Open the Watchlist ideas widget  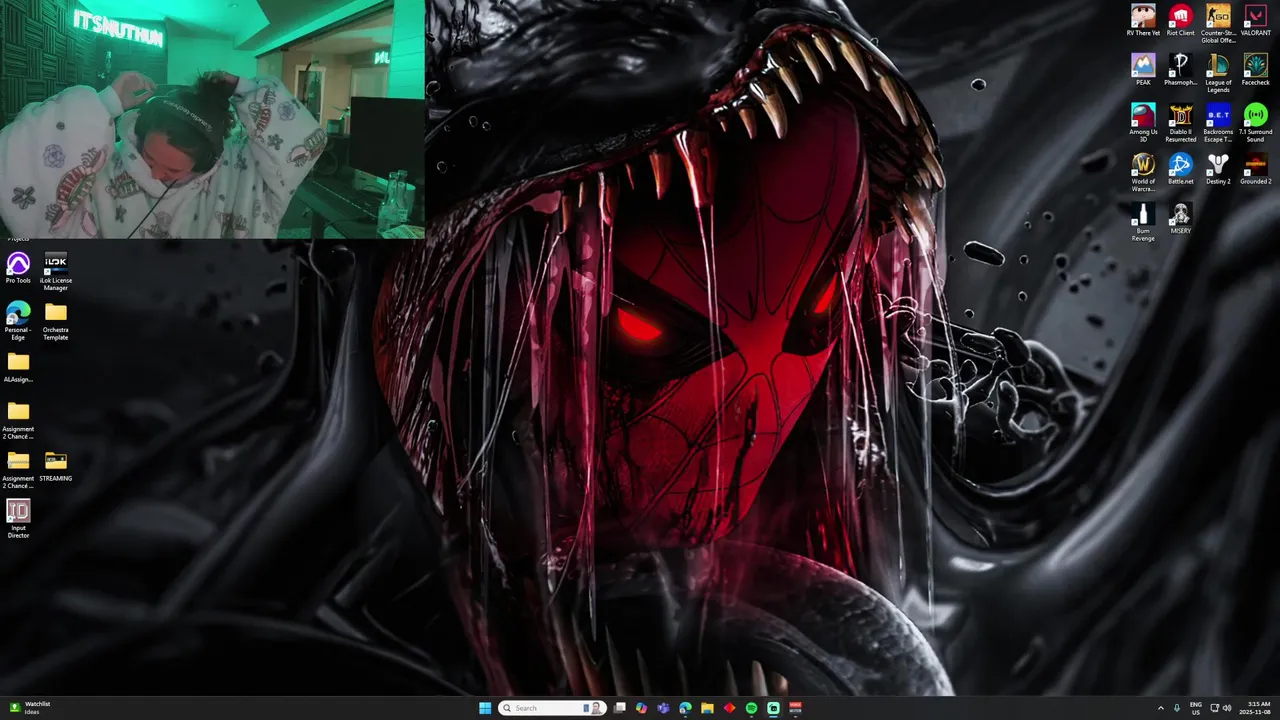coord(30,708)
